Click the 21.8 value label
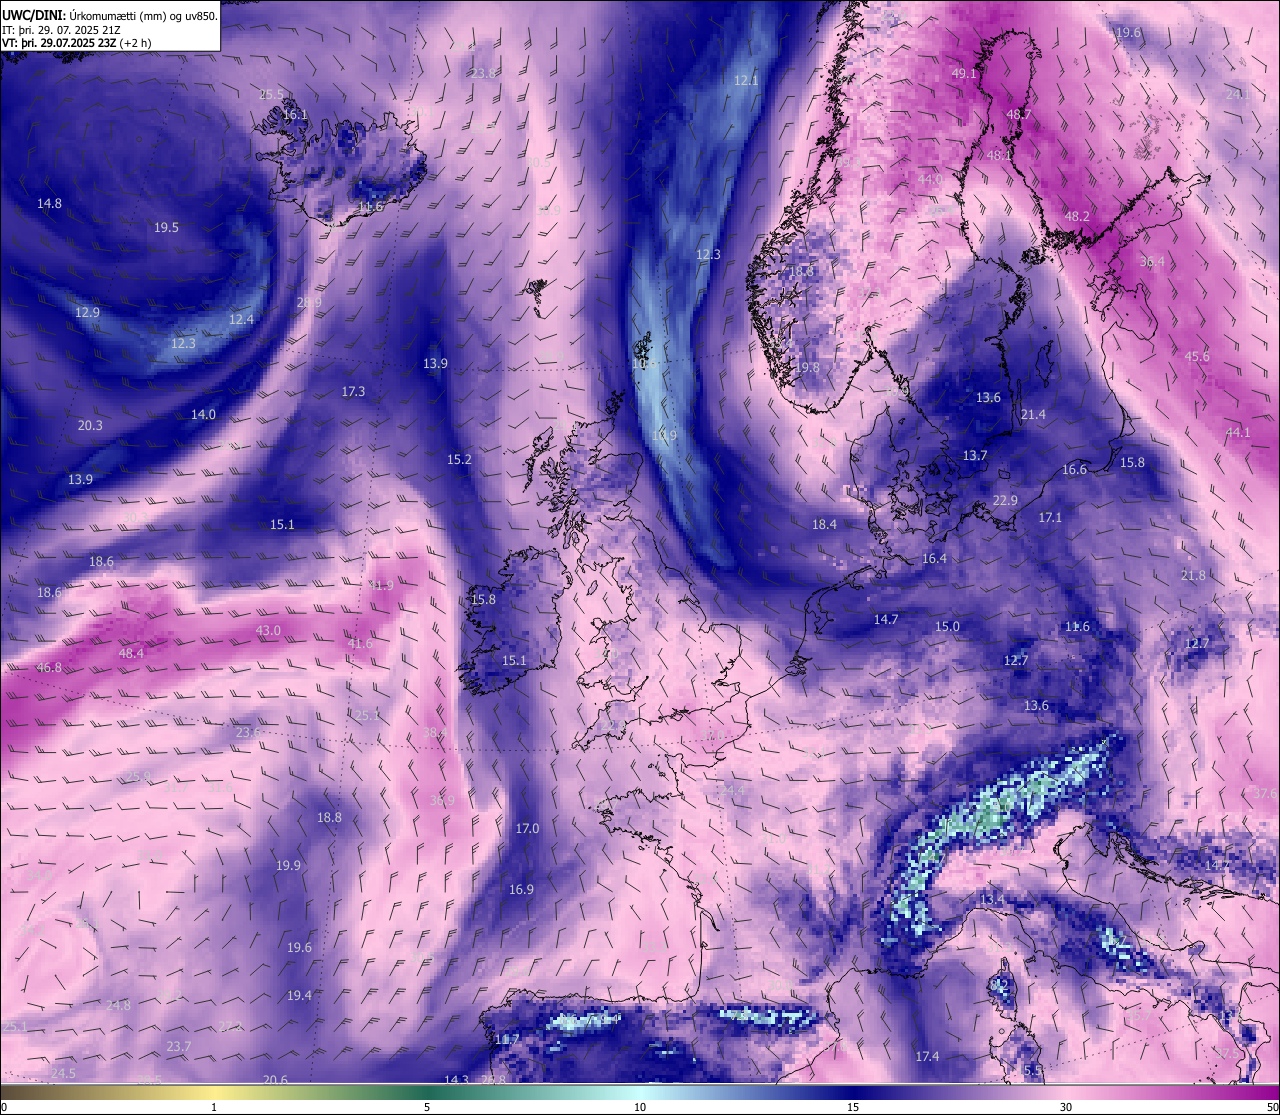Image resolution: width=1280 pixels, height=1115 pixels. tap(1193, 575)
